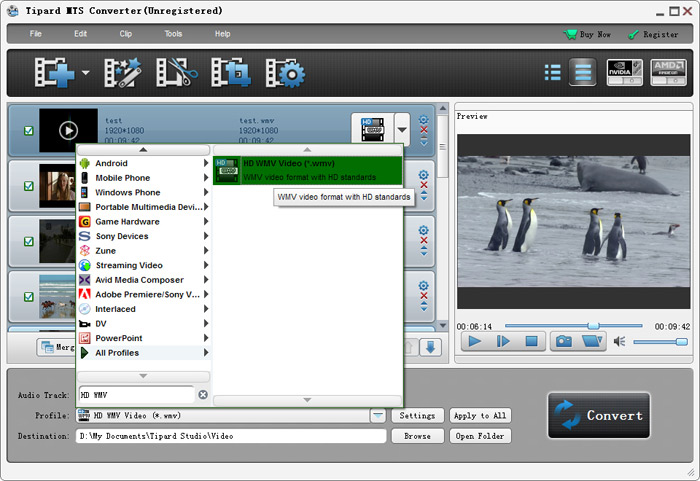Play the test video thumbnail
This screenshot has height=481, width=700.
[x=68, y=130]
